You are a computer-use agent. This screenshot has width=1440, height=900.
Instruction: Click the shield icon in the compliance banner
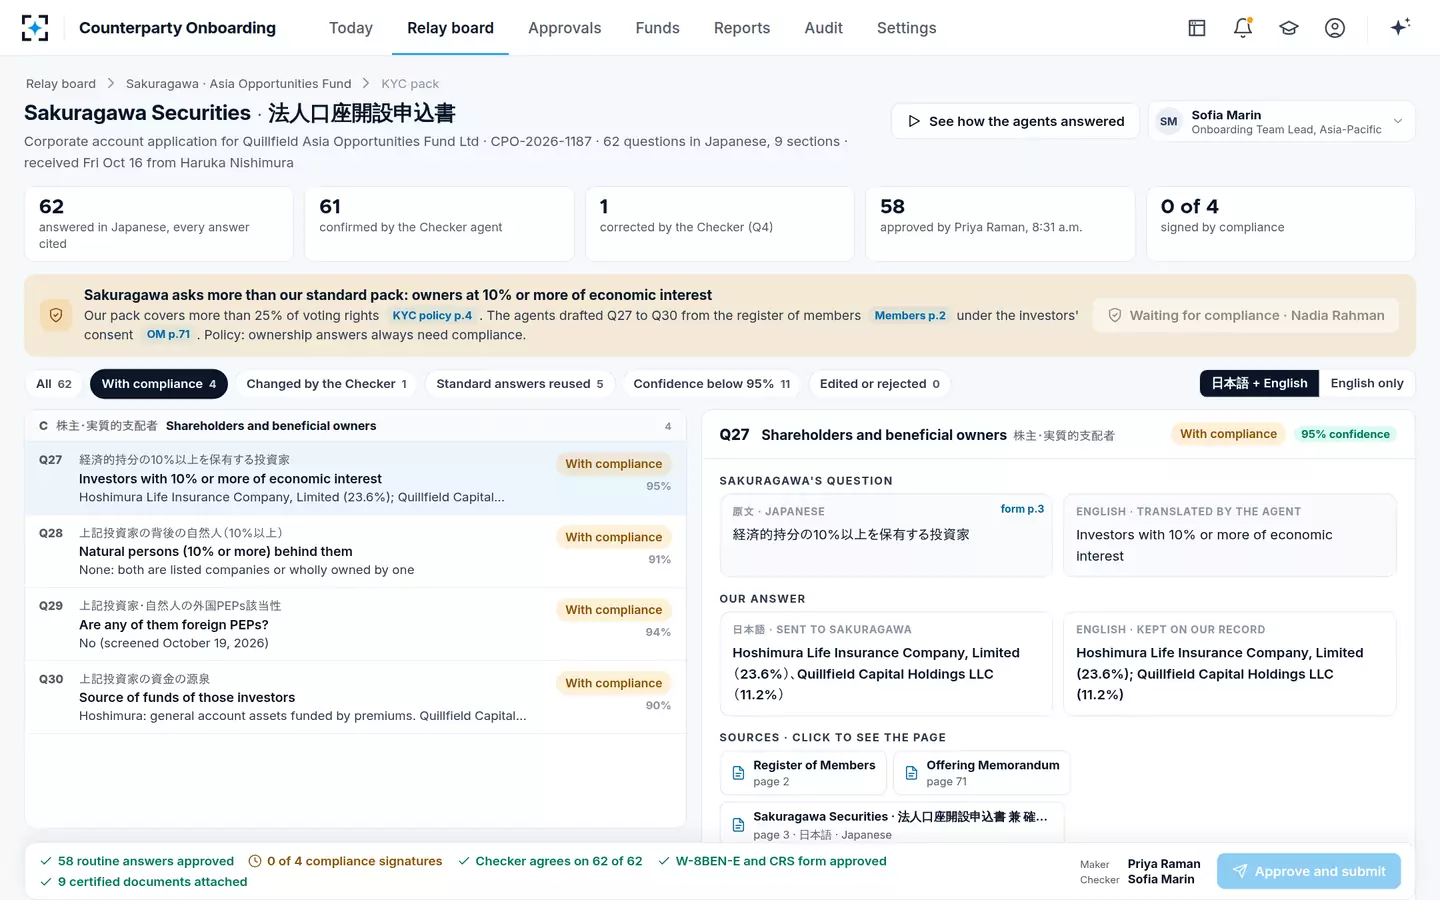[x=56, y=315]
